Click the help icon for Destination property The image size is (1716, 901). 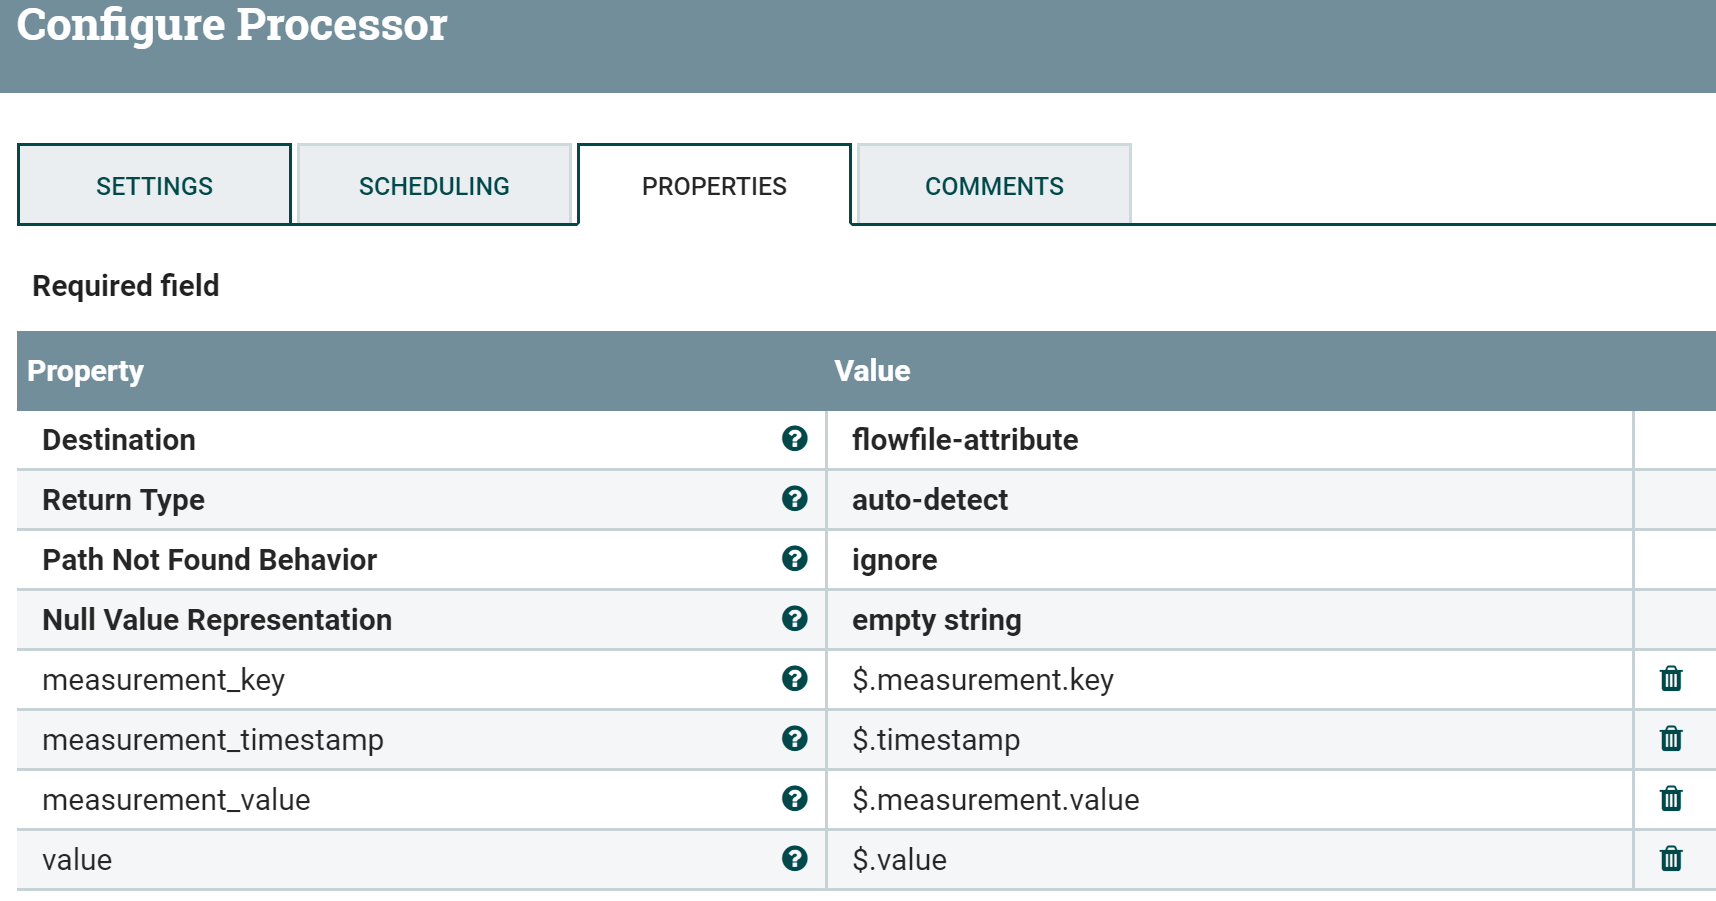(x=794, y=439)
